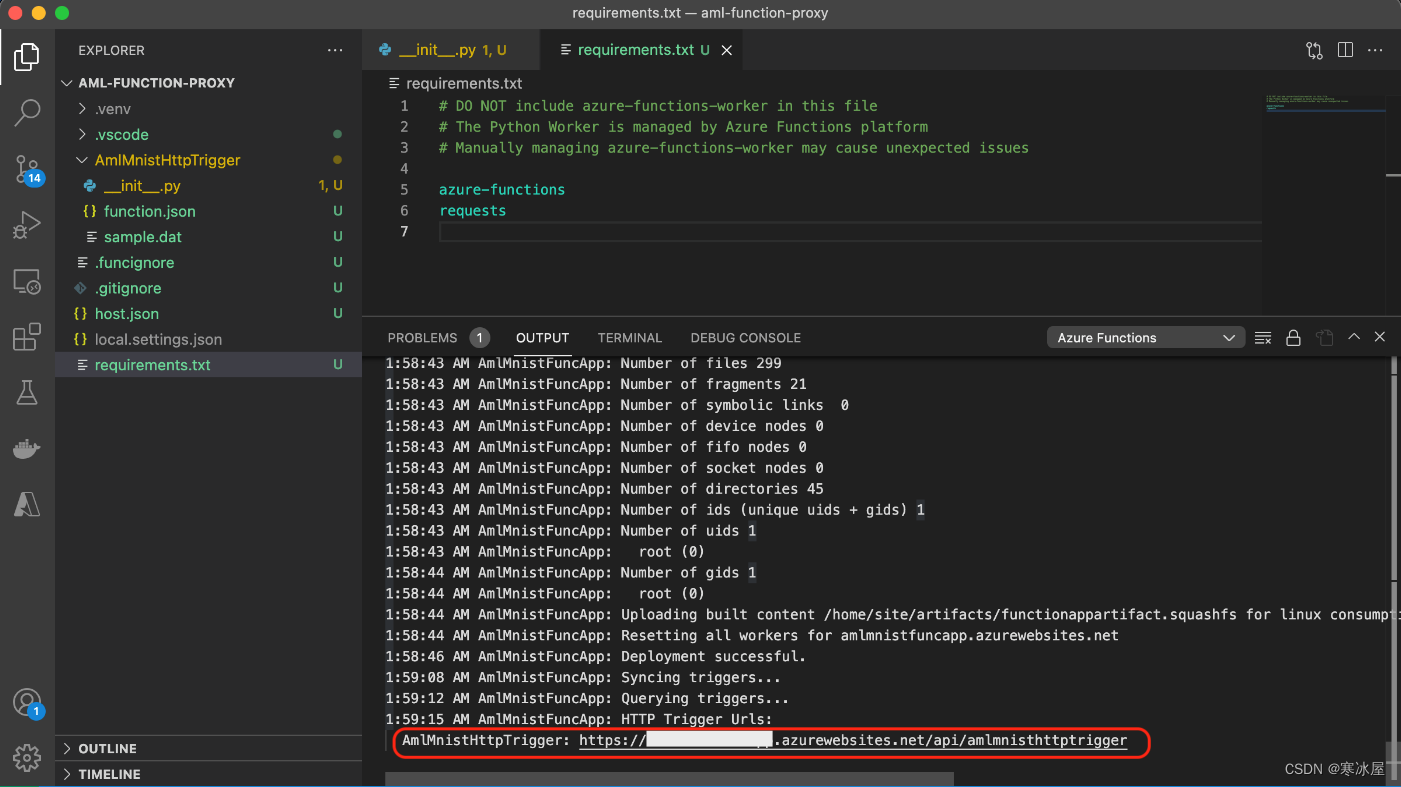Open the Extensions view

pyautogui.click(x=27, y=338)
